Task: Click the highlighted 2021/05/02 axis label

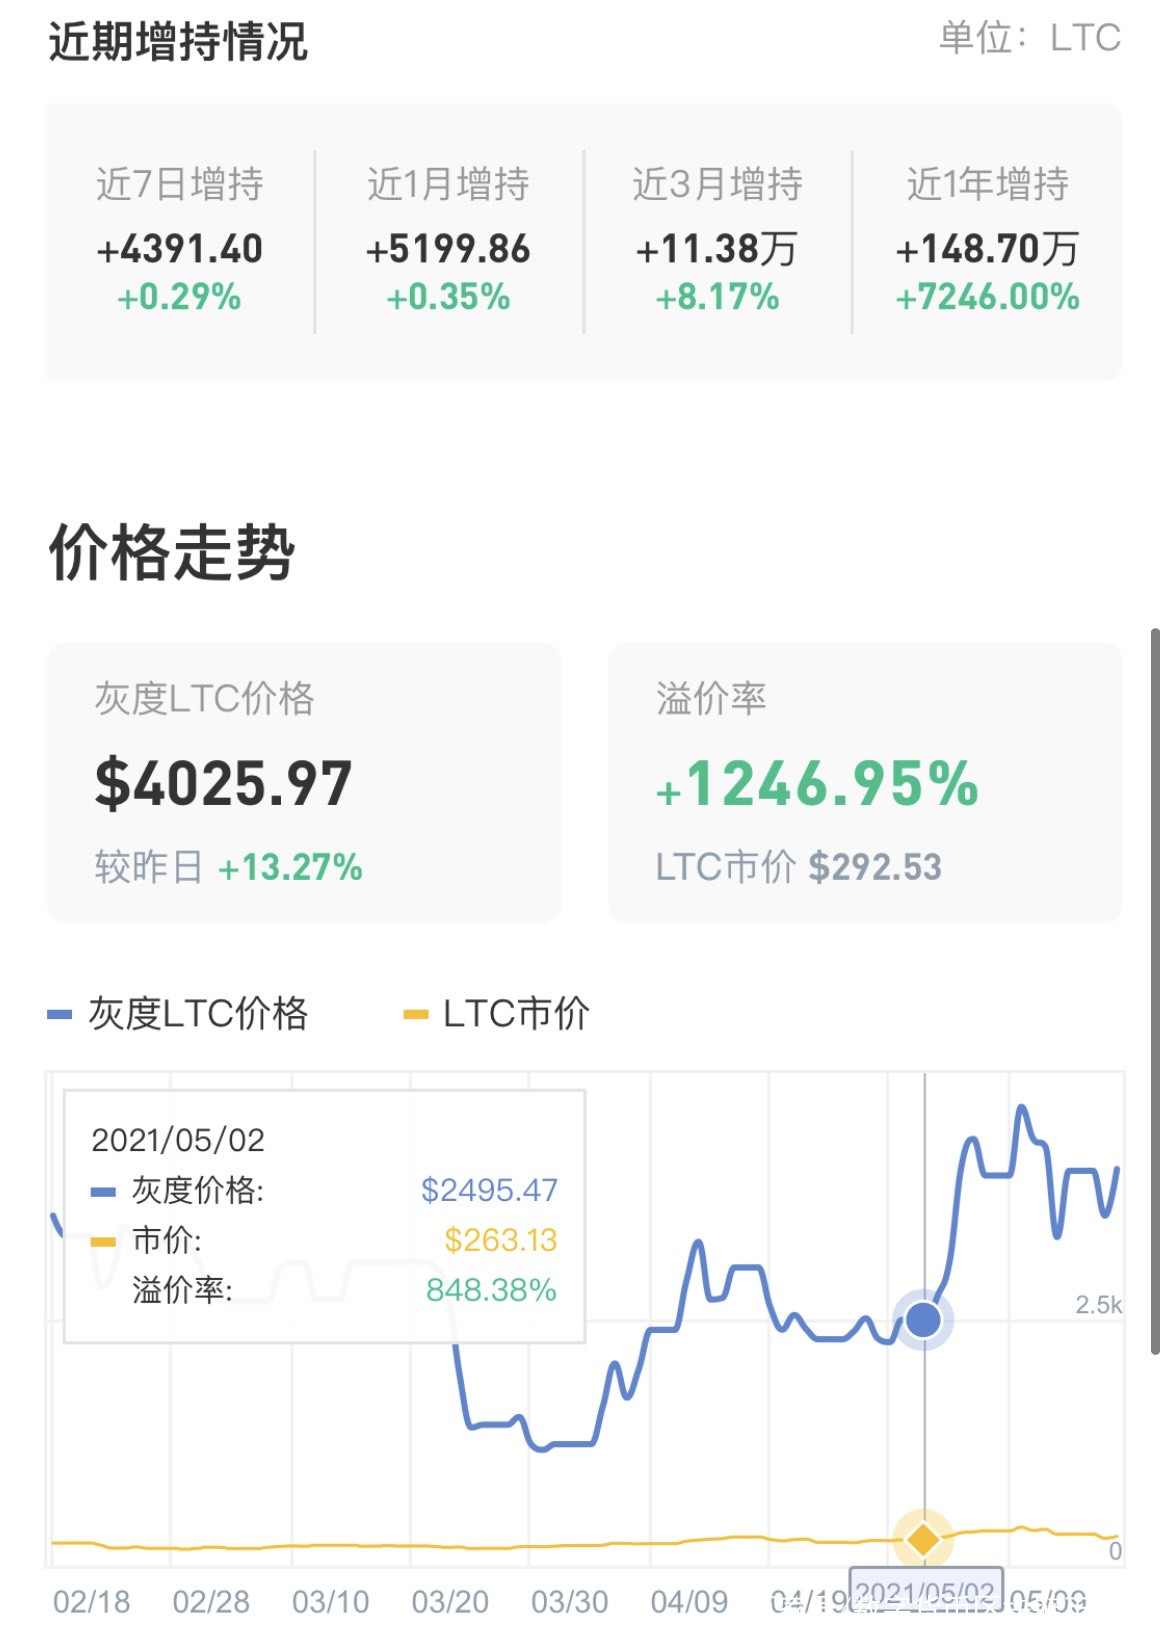Action: click(926, 1591)
